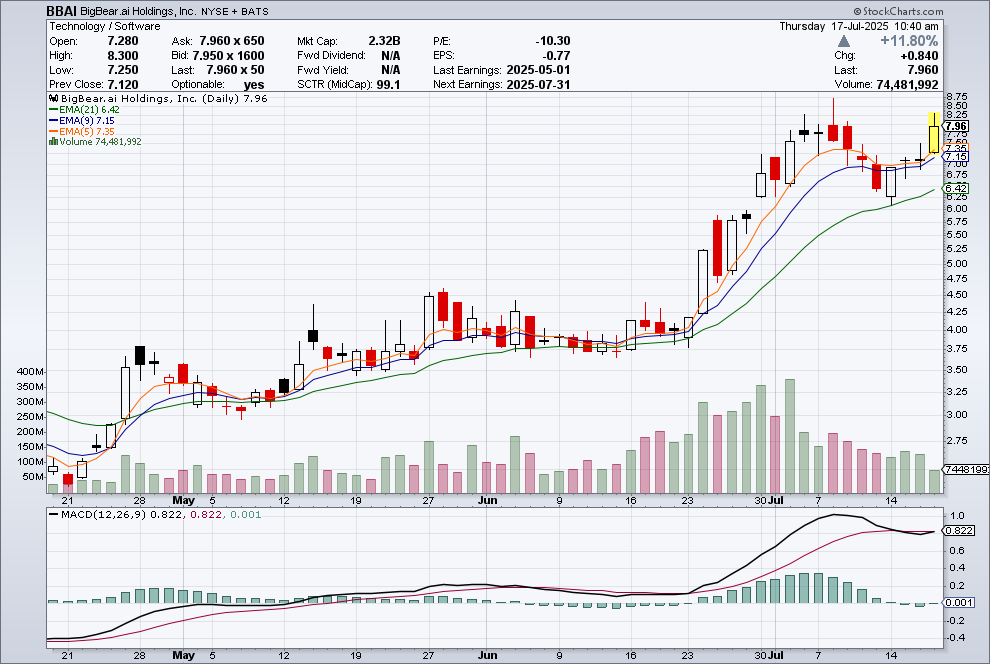Click the yellow highlighted latest candlestick

[x=933, y=133]
